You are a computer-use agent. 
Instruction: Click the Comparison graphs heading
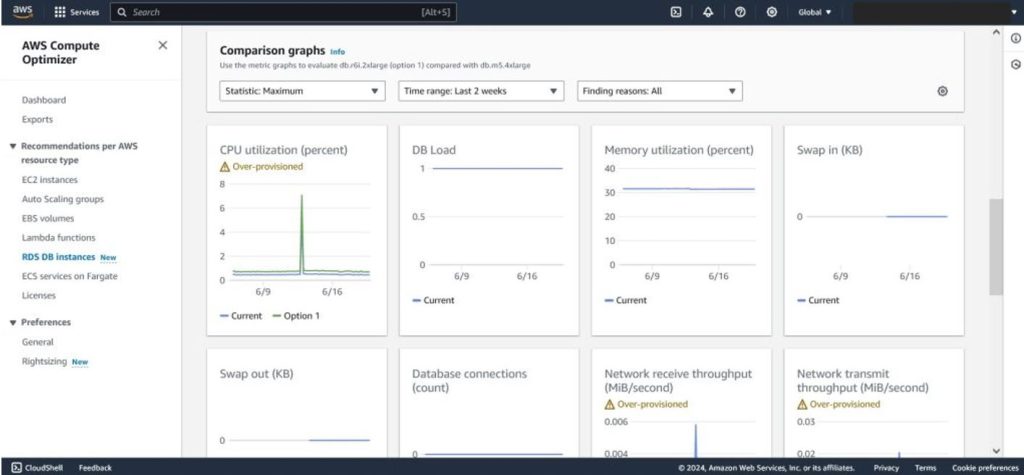pos(272,50)
